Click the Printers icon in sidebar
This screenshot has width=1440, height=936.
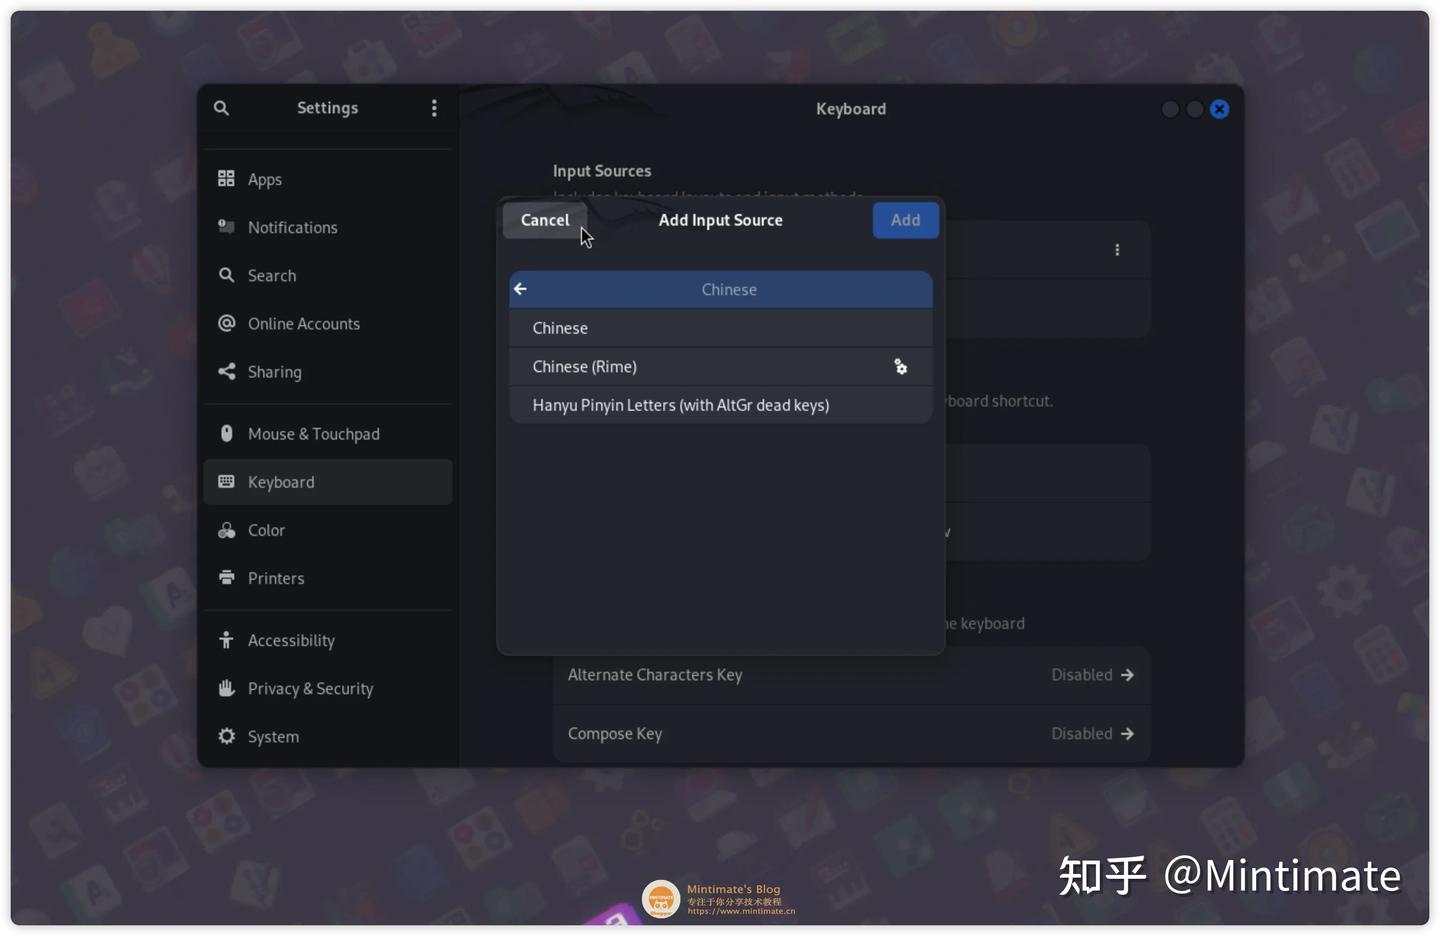pos(226,578)
